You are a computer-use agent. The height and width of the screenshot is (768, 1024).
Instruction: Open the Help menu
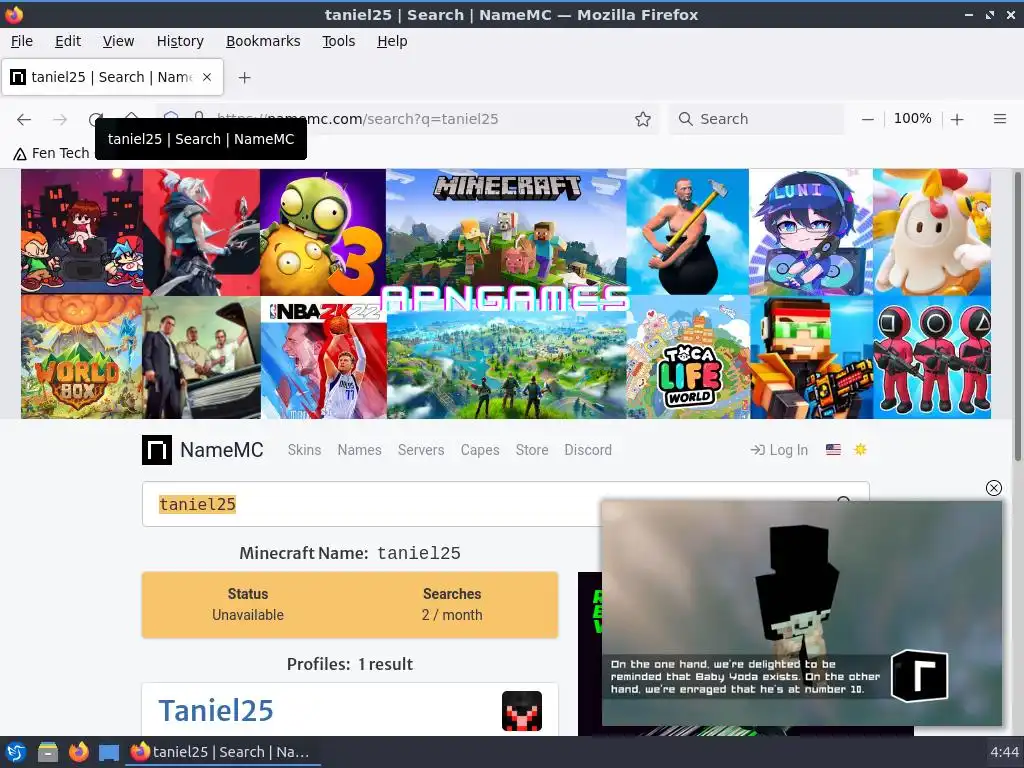click(392, 41)
